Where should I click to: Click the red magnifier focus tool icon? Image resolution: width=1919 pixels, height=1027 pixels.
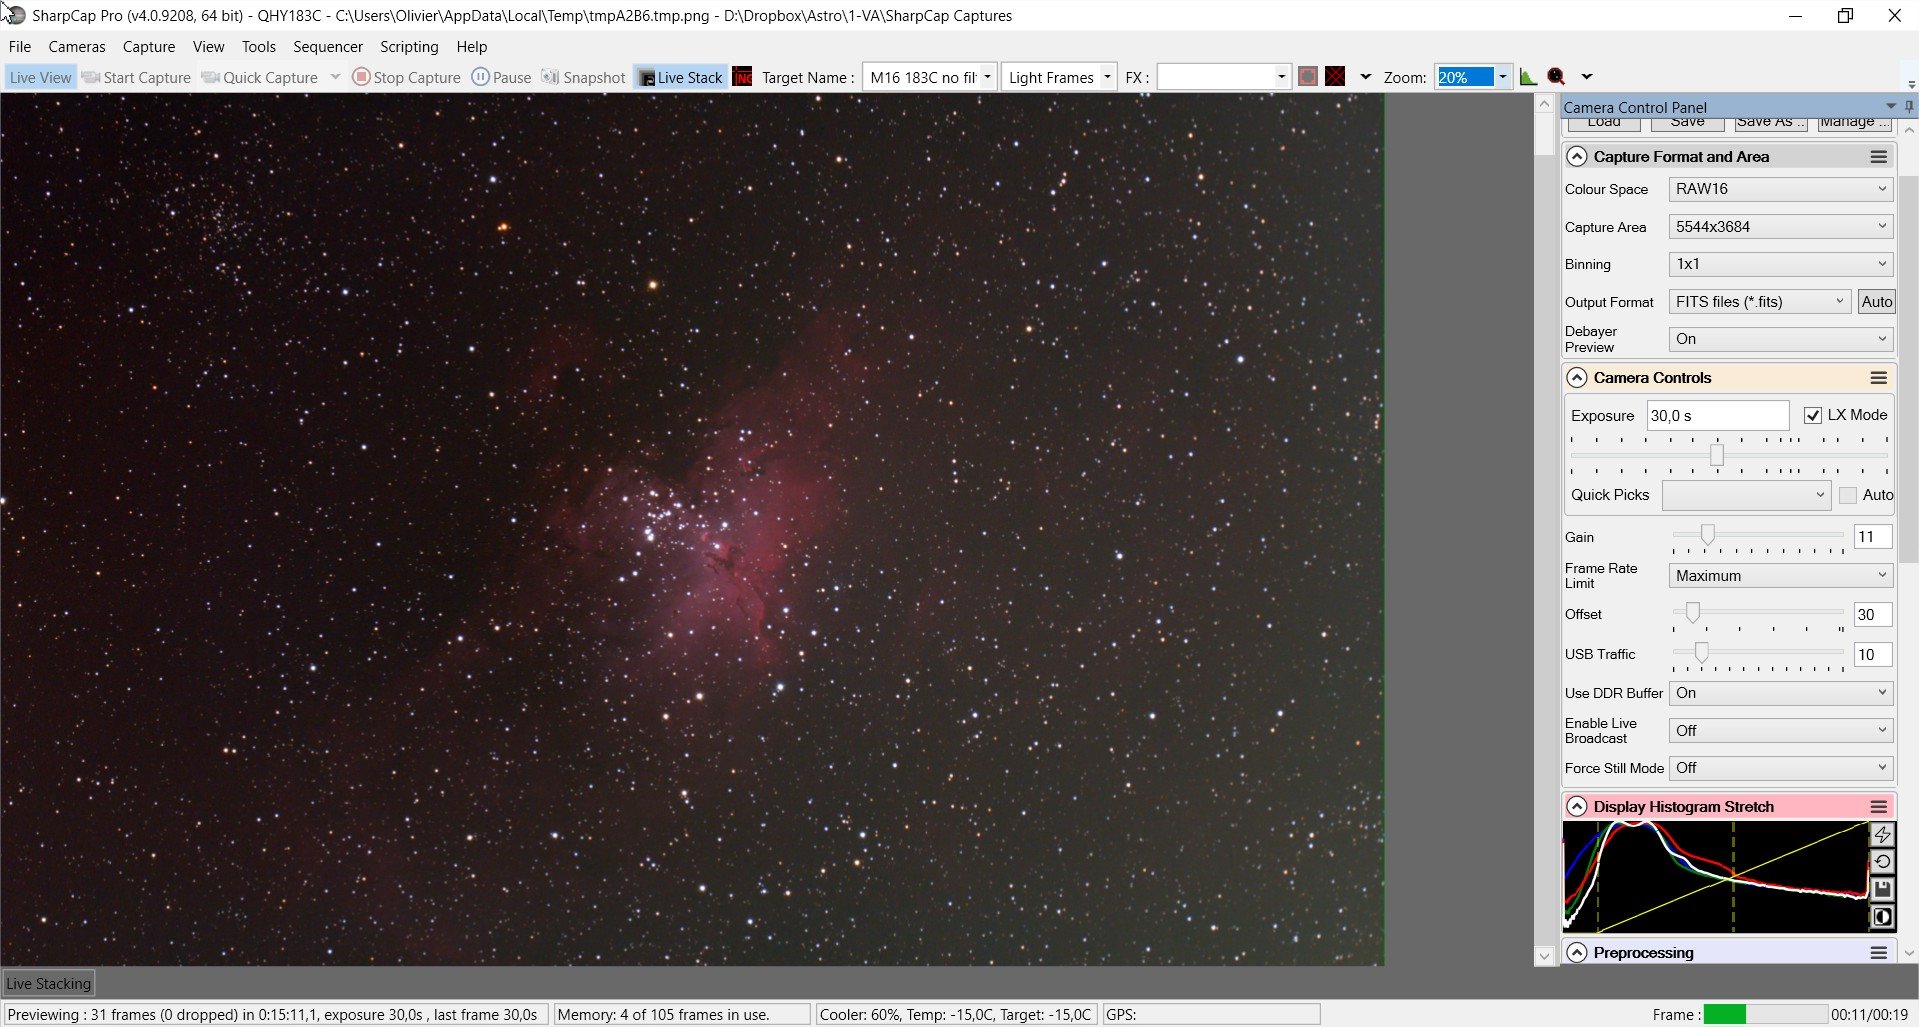1556,77
